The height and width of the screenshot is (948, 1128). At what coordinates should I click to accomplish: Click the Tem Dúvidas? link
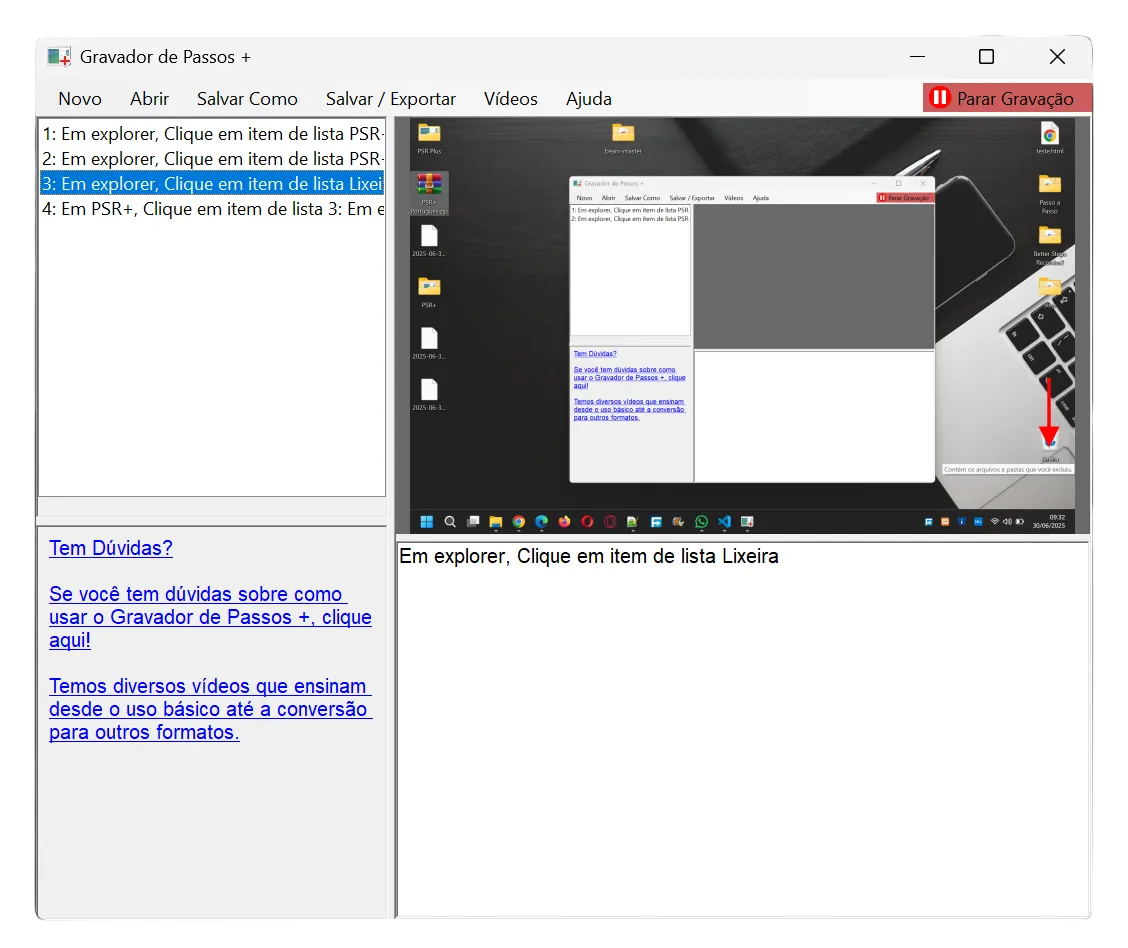(111, 548)
